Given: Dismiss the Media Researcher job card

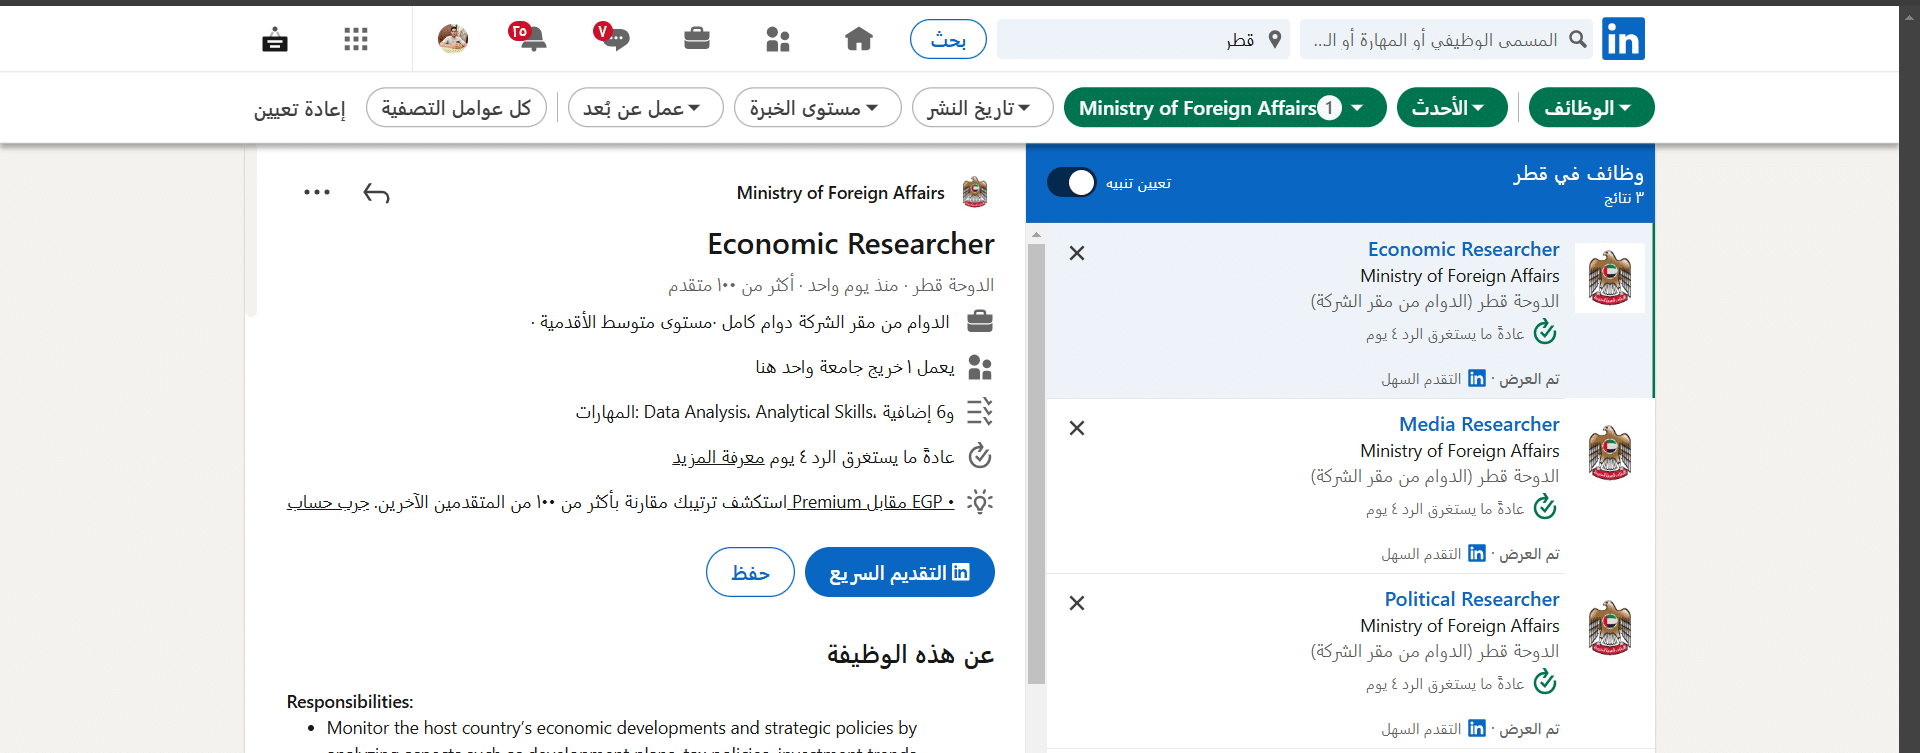Looking at the screenshot, I should click(1077, 428).
